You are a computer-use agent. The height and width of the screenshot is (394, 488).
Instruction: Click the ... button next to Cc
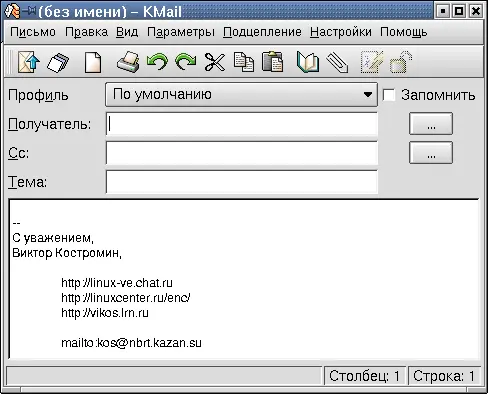[x=431, y=153]
